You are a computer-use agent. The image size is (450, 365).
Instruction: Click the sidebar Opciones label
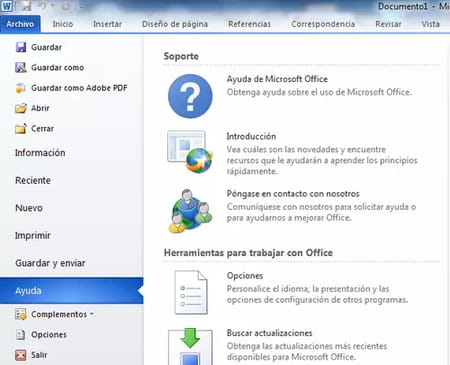[49, 335]
